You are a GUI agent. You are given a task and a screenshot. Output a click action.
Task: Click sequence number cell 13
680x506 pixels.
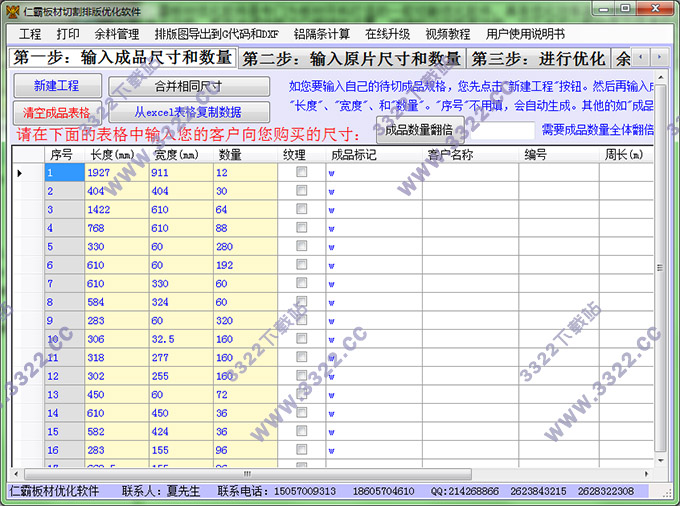point(65,395)
